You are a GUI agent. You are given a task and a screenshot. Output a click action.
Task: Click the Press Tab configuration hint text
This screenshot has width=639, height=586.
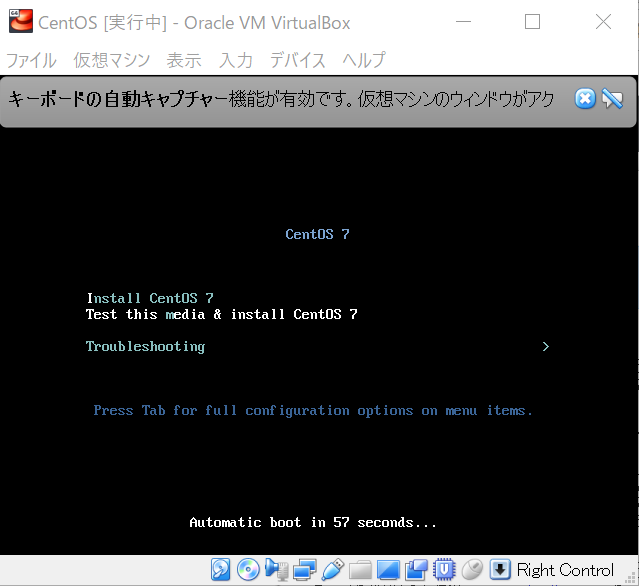tap(313, 411)
